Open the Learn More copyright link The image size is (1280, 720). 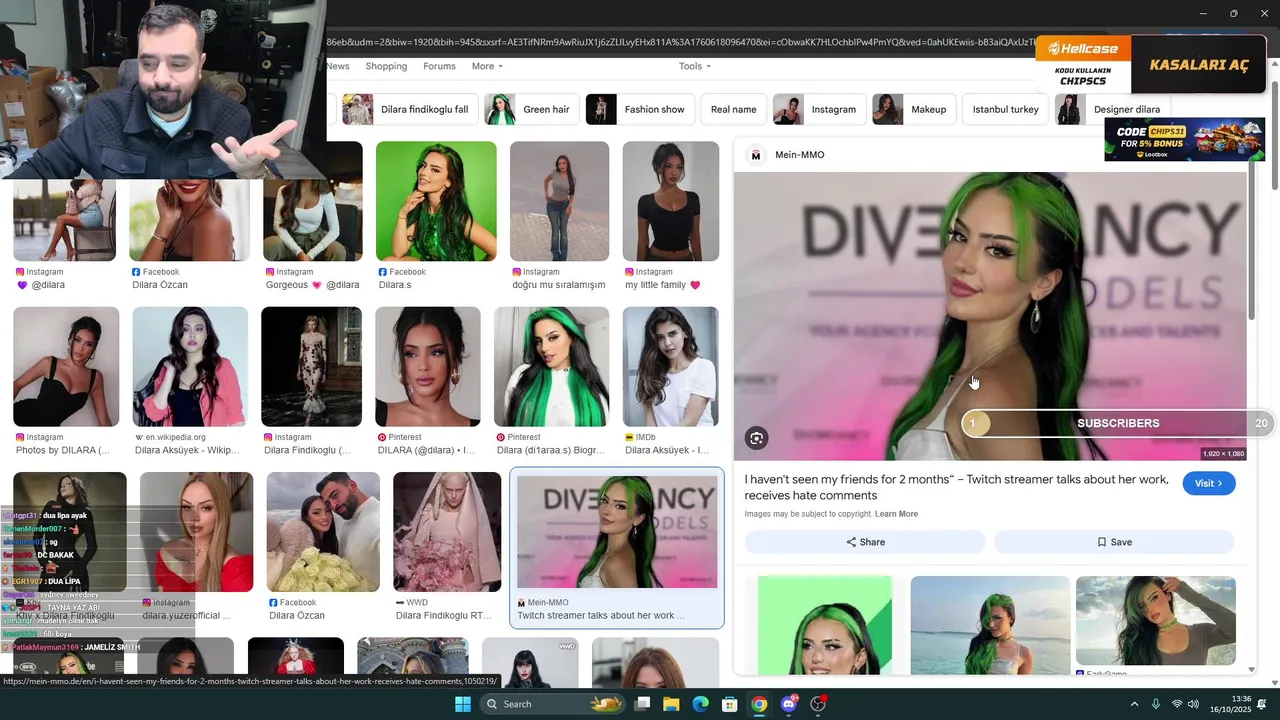896,514
